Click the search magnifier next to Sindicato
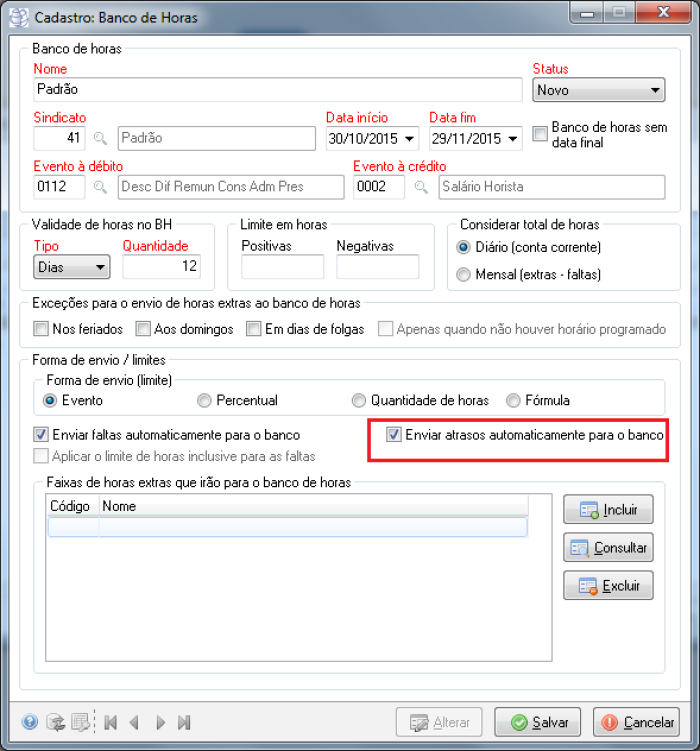Image resolution: width=700 pixels, height=751 pixels. tap(100, 138)
